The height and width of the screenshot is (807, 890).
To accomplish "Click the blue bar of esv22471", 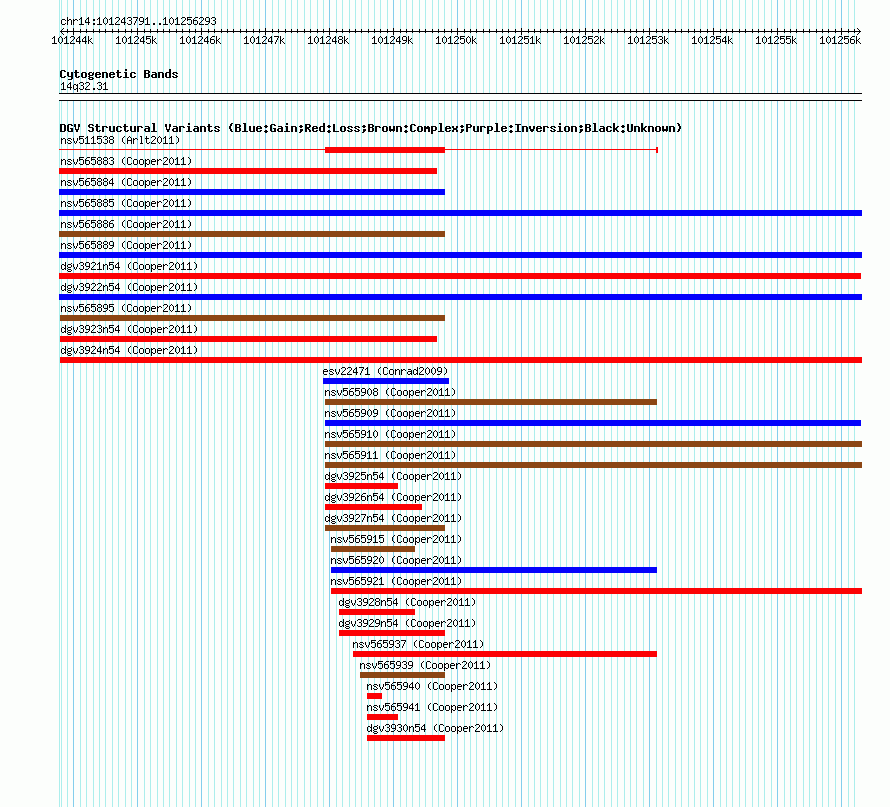I will click(x=386, y=381).
